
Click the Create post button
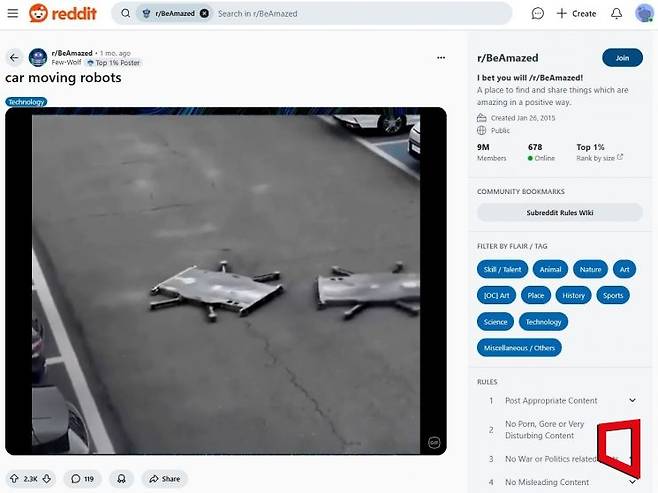point(577,13)
